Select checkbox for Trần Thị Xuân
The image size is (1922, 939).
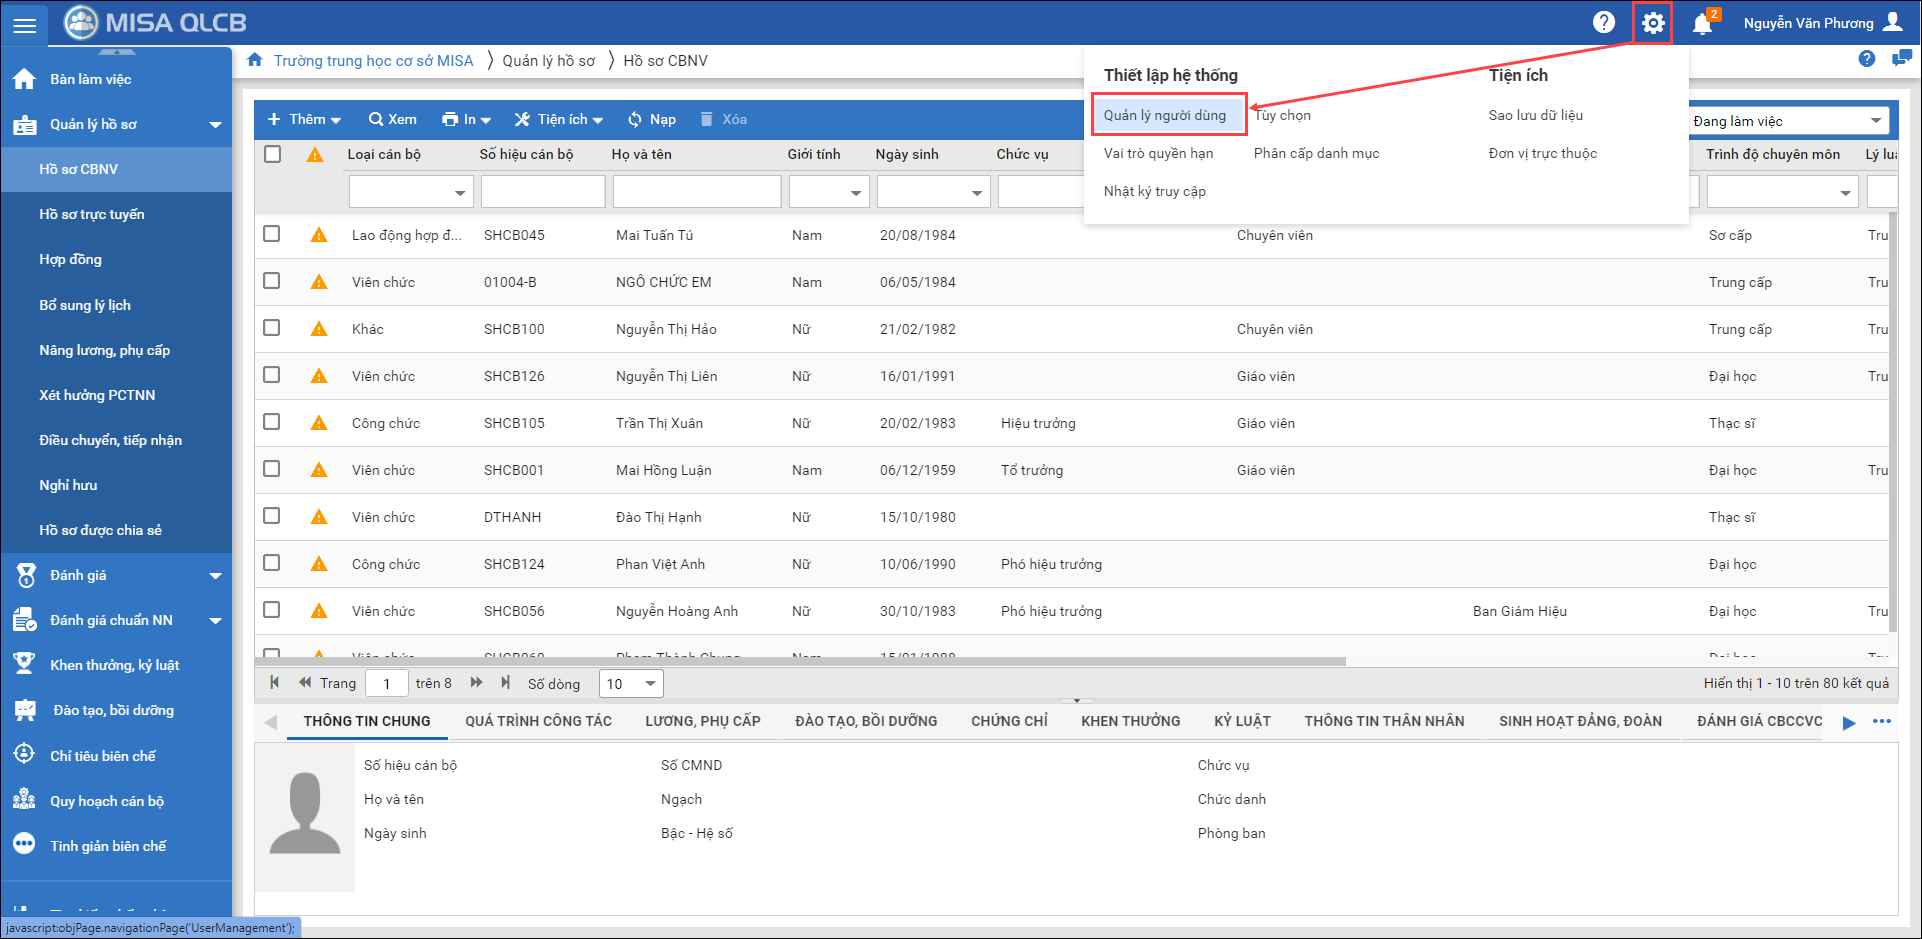[272, 422]
